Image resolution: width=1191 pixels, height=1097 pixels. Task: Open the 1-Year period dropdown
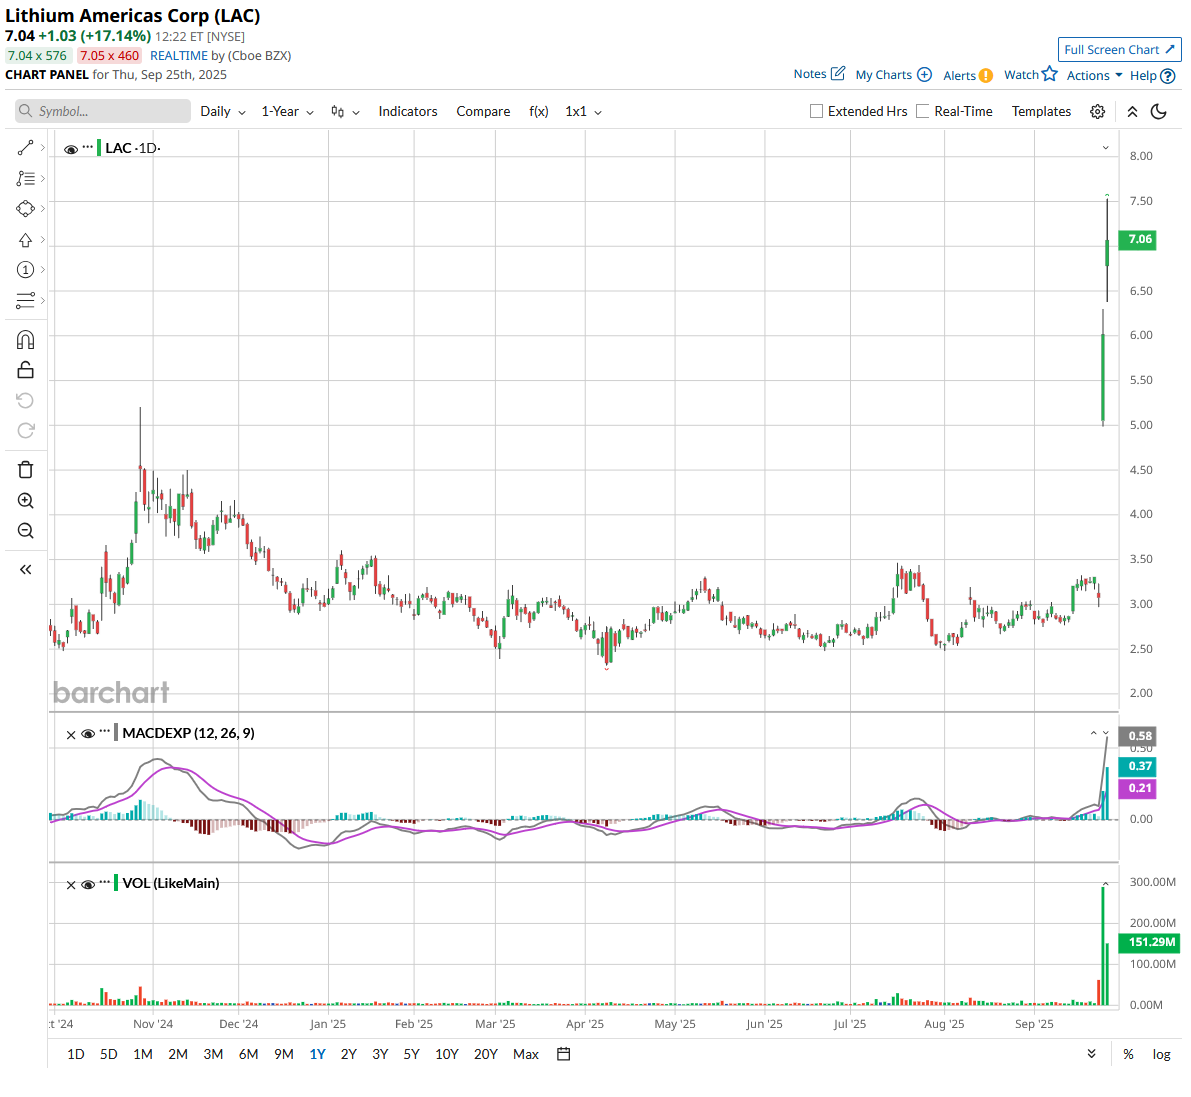287,112
